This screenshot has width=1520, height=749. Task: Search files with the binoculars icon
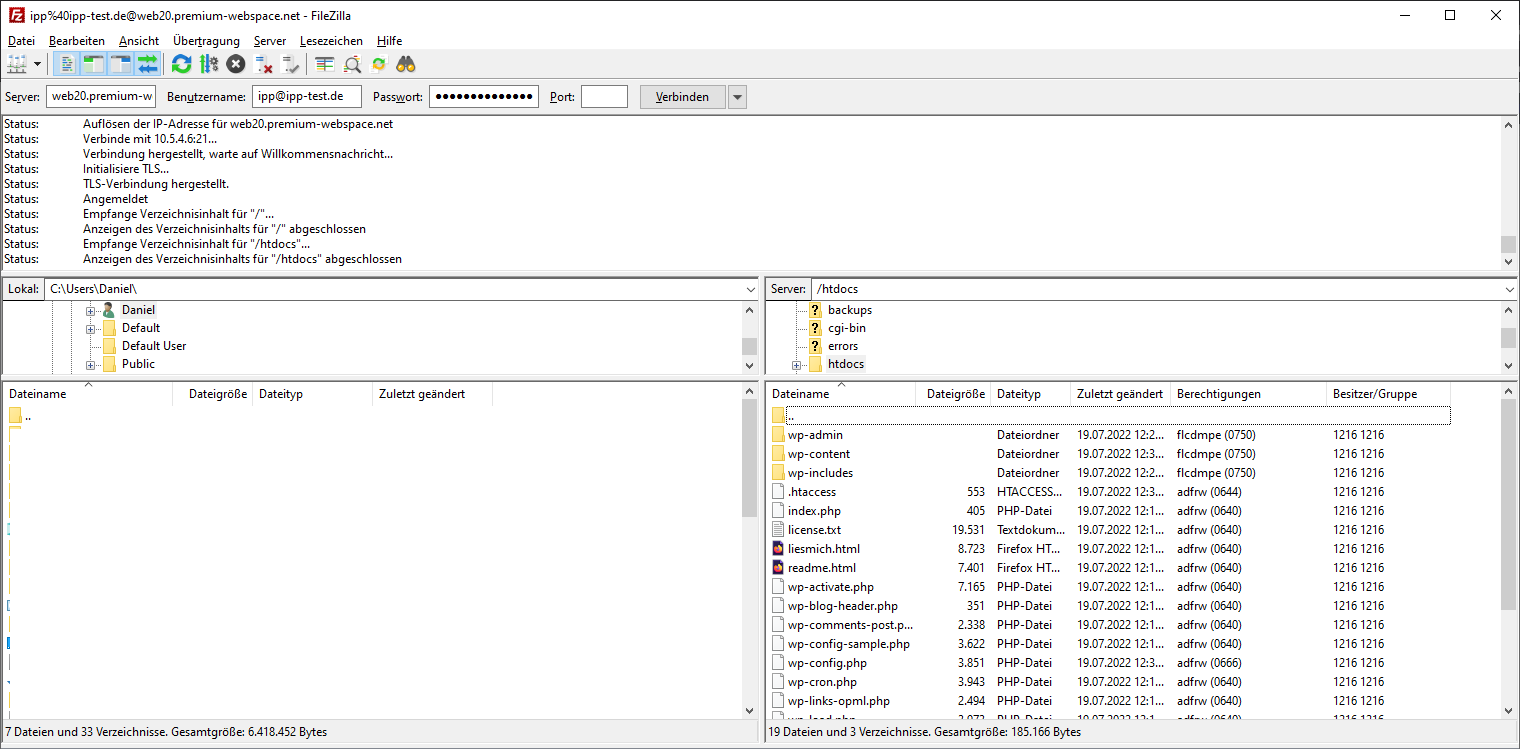(x=406, y=64)
